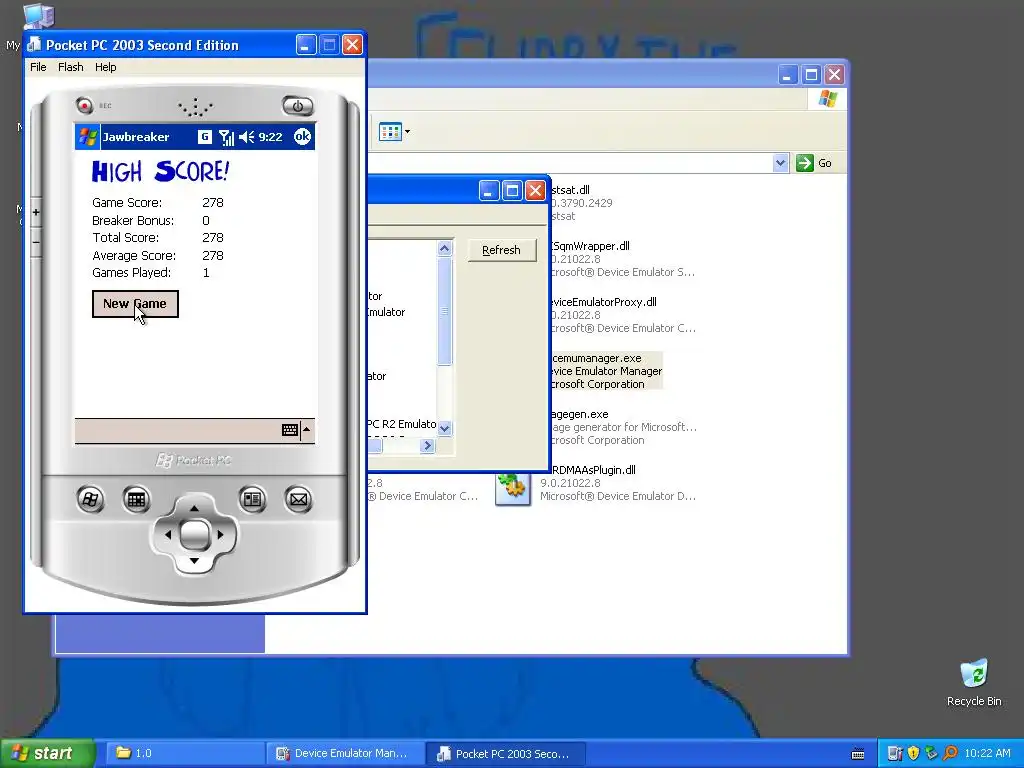Open the Flash menu of the emulator
The height and width of the screenshot is (768, 1024).
coord(71,67)
